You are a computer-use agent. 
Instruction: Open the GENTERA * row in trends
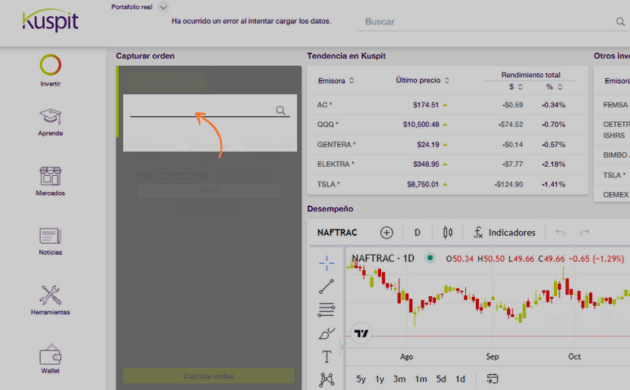(447, 144)
